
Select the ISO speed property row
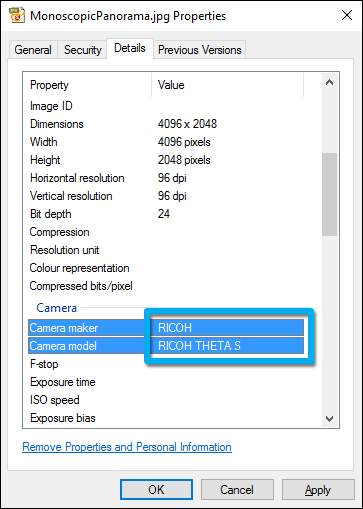tap(166, 400)
